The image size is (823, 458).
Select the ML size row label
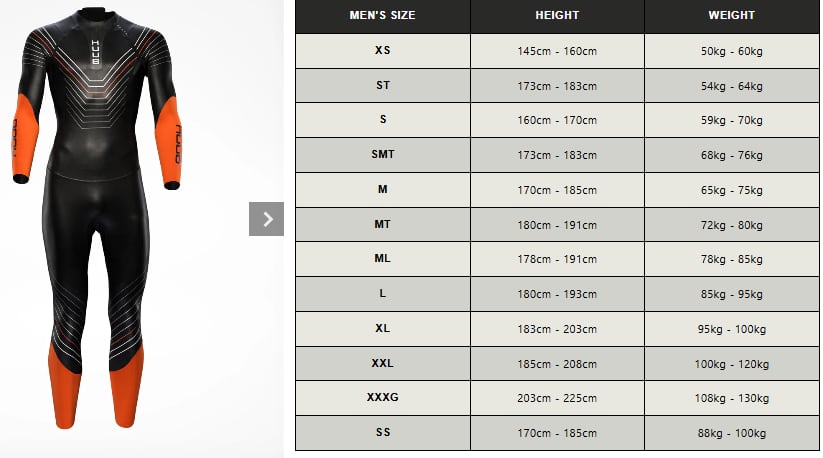pos(382,259)
